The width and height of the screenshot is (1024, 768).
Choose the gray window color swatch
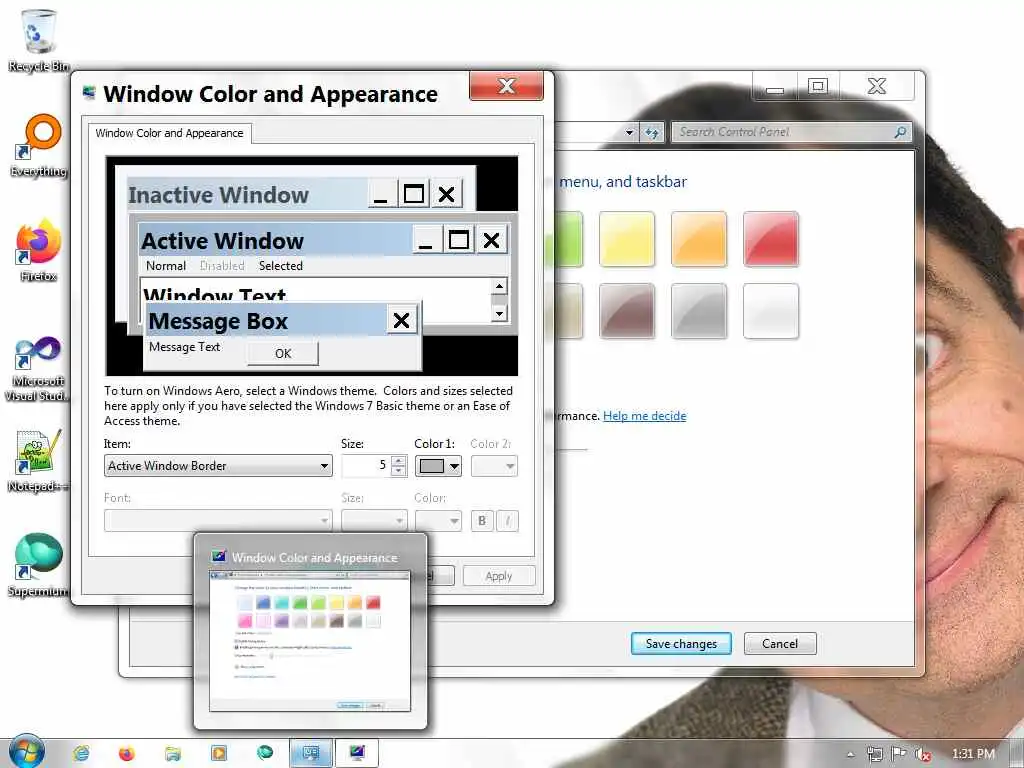point(699,311)
